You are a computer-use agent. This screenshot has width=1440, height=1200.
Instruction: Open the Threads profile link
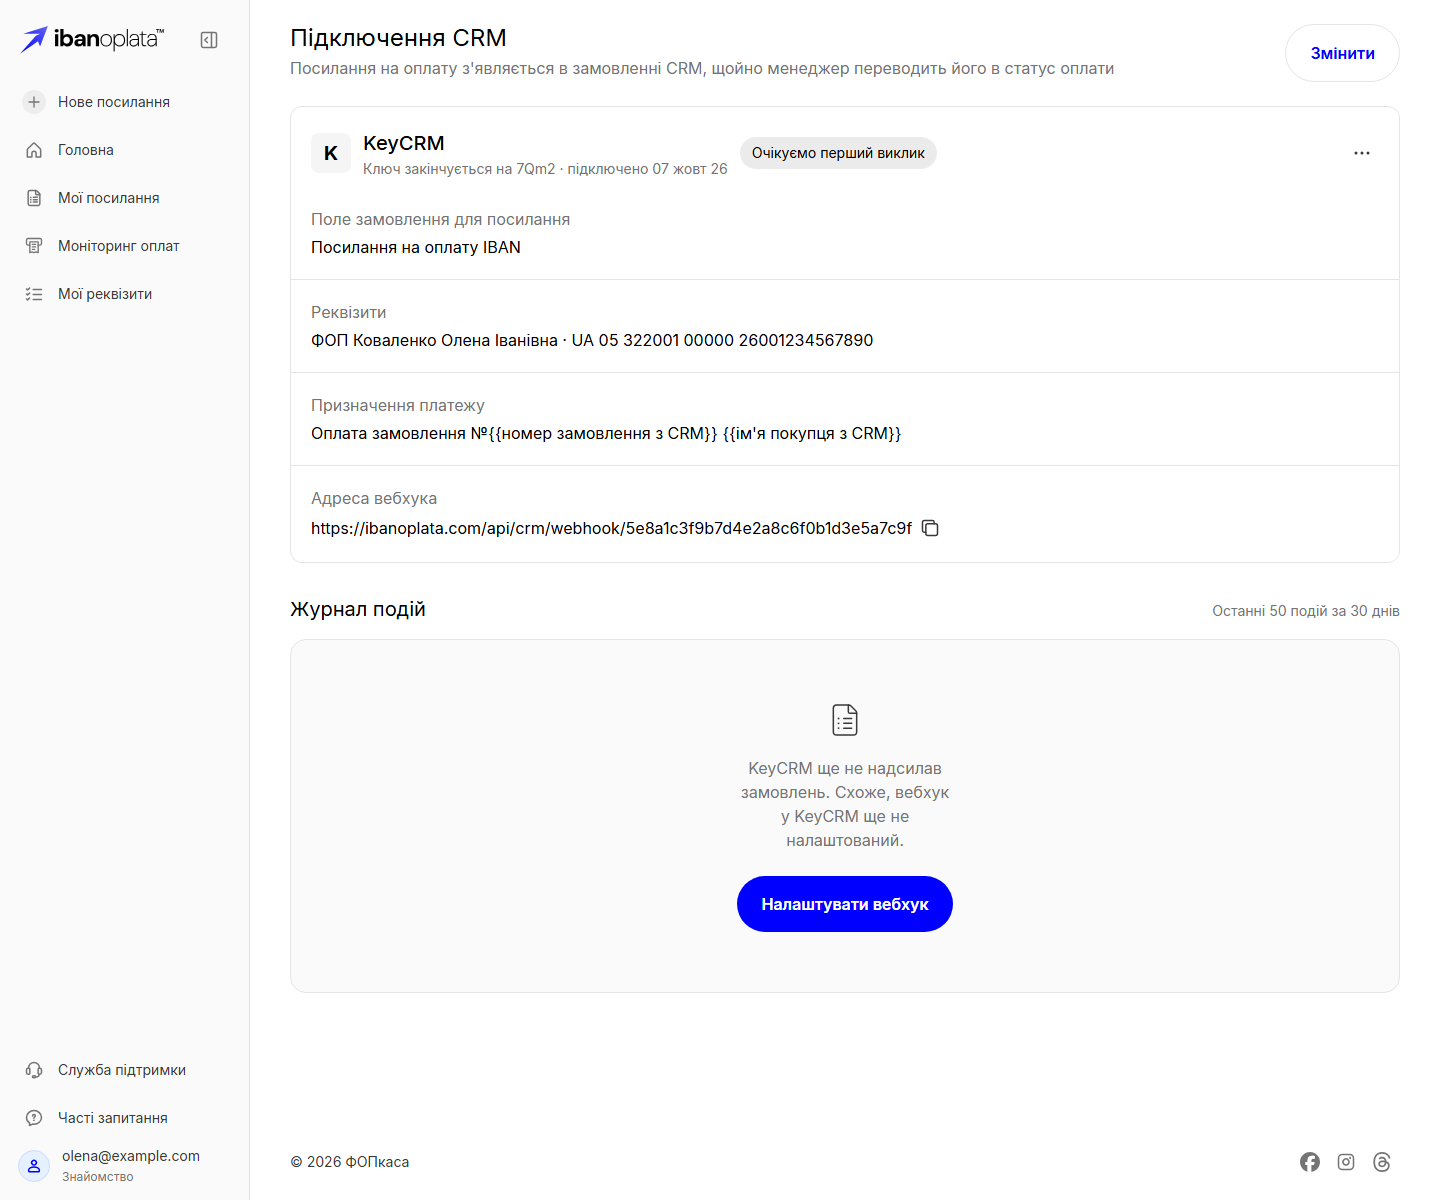coord(1382,1162)
